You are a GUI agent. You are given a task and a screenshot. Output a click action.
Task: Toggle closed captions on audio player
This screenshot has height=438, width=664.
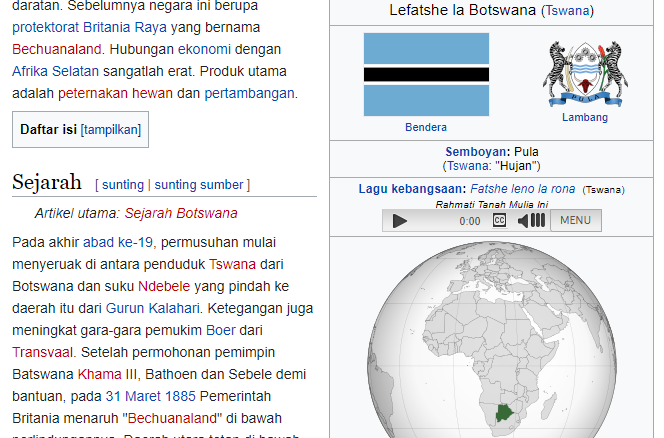coord(499,221)
